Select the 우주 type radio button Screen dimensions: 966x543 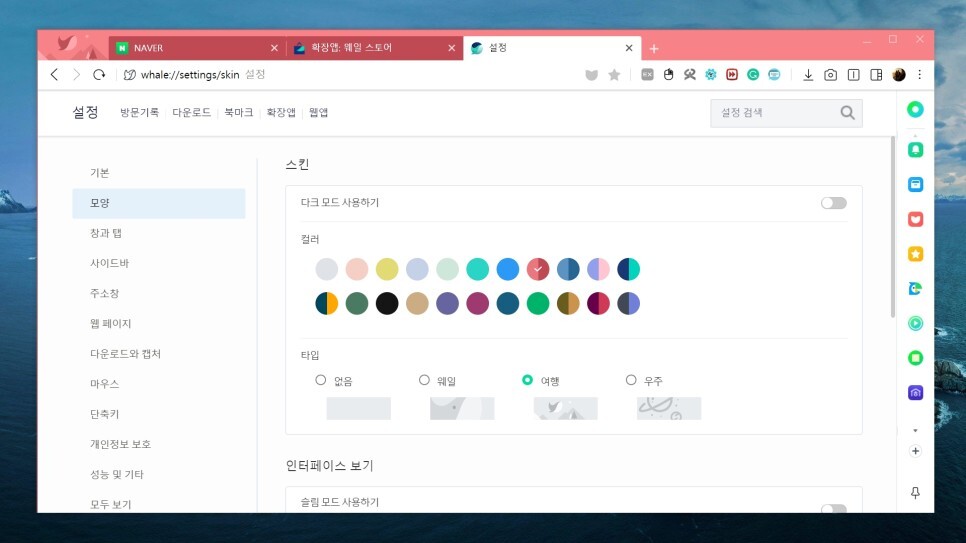[631, 380]
